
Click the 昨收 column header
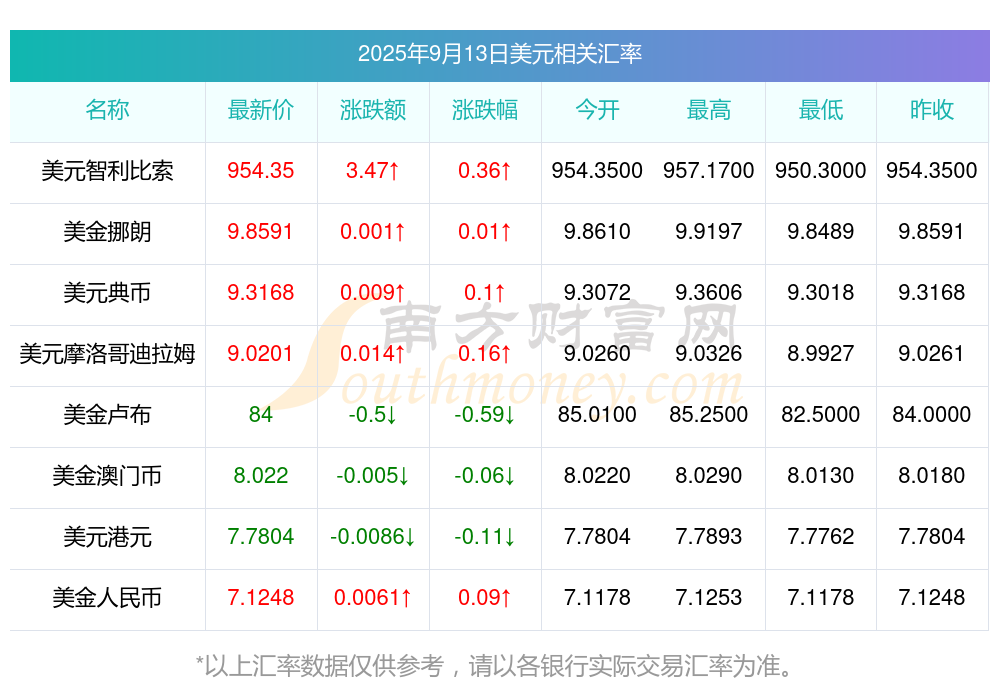[932, 110]
